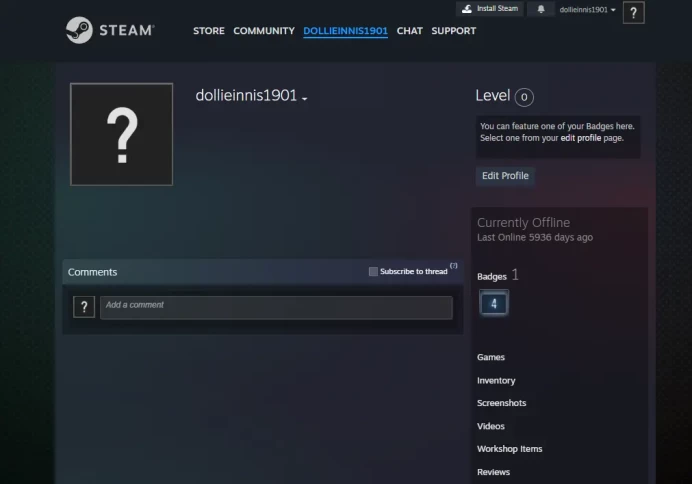Image resolution: width=692 pixels, height=484 pixels.
Task: Click the Level 0 circle badge
Action: (x=524, y=97)
